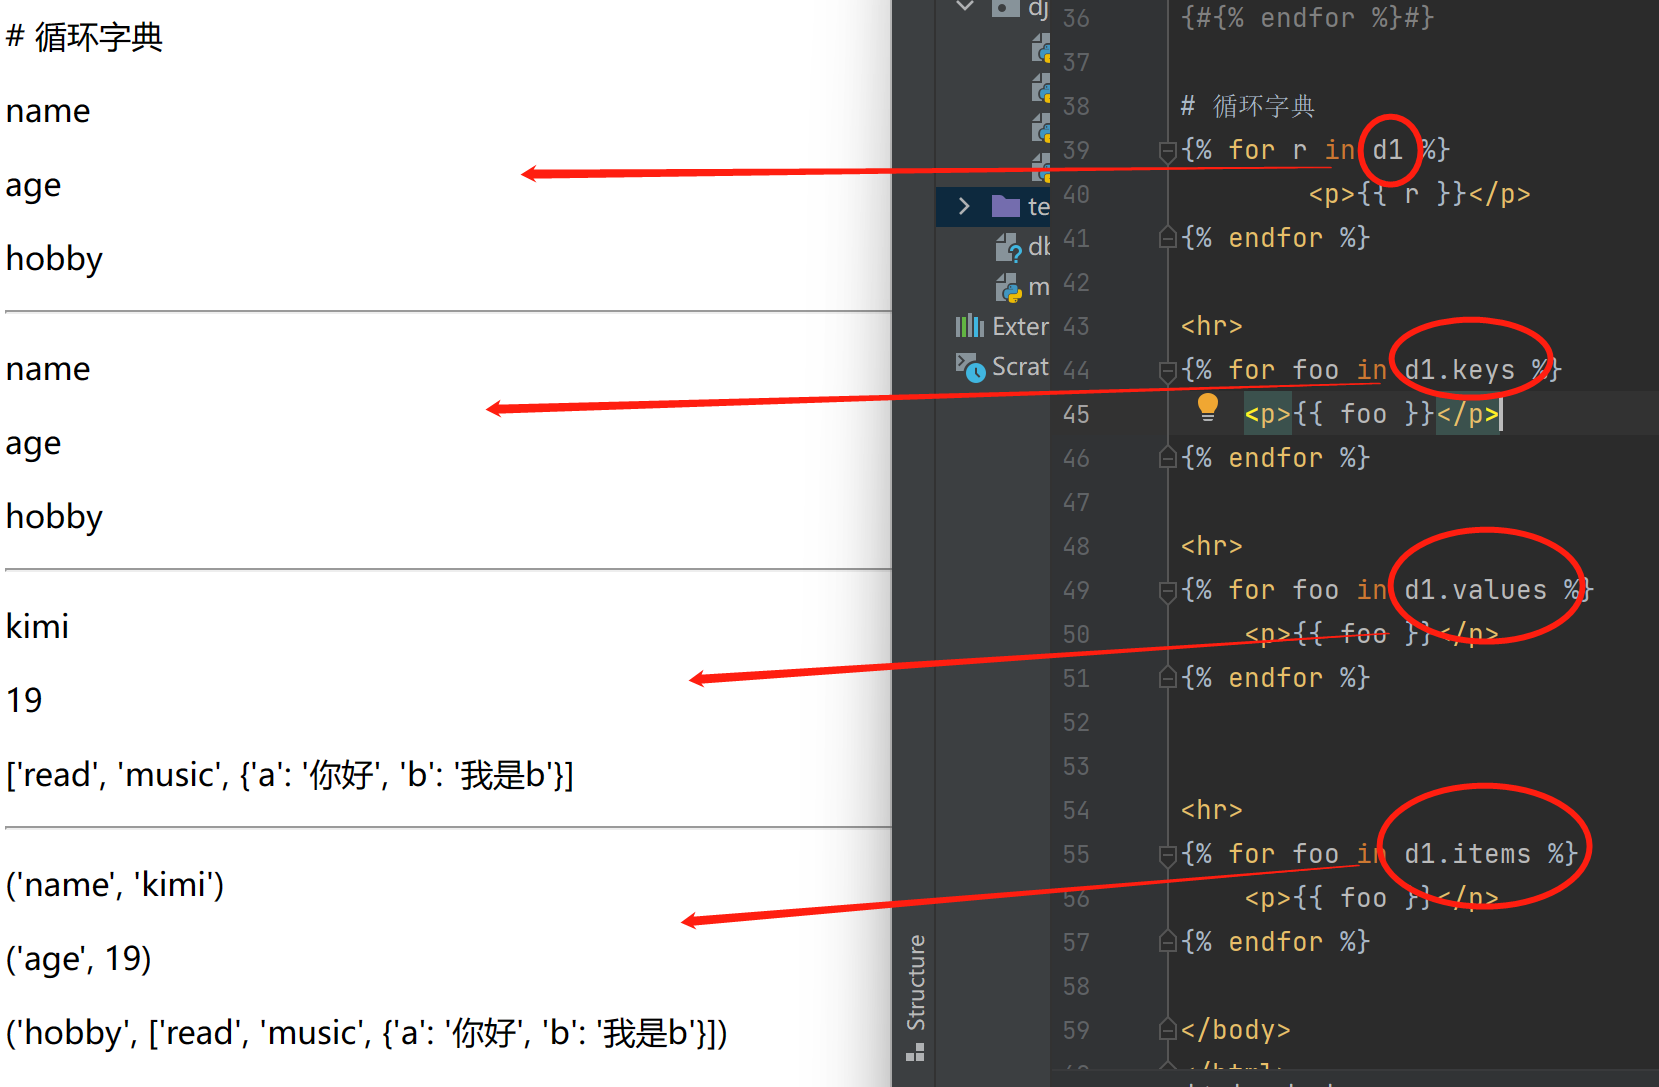Click the Scratches and Consoles icon
The width and height of the screenshot is (1659, 1087).
(970, 367)
